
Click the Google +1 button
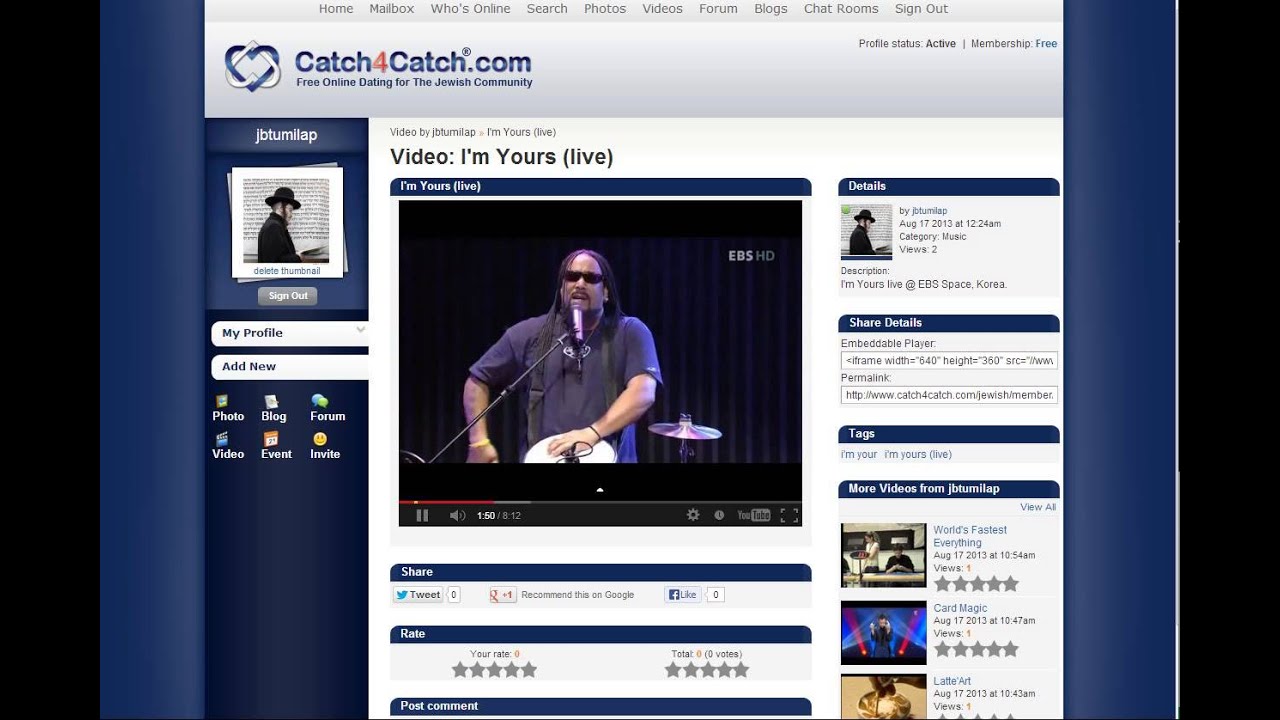click(502, 594)
